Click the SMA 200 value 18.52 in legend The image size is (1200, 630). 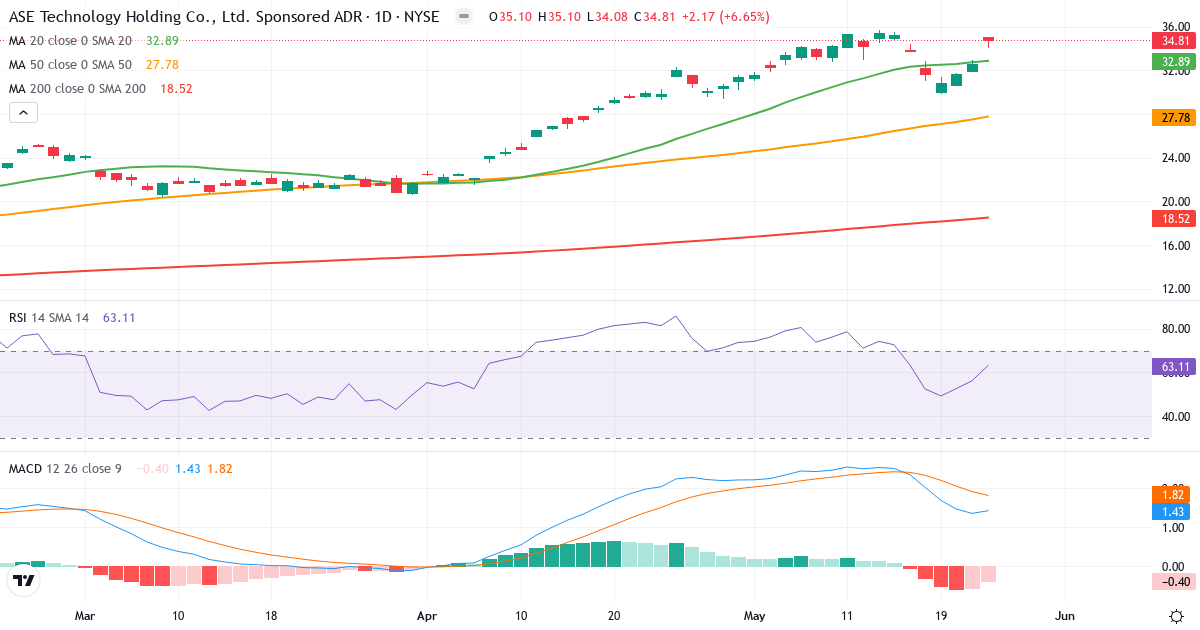click(176, 88)
